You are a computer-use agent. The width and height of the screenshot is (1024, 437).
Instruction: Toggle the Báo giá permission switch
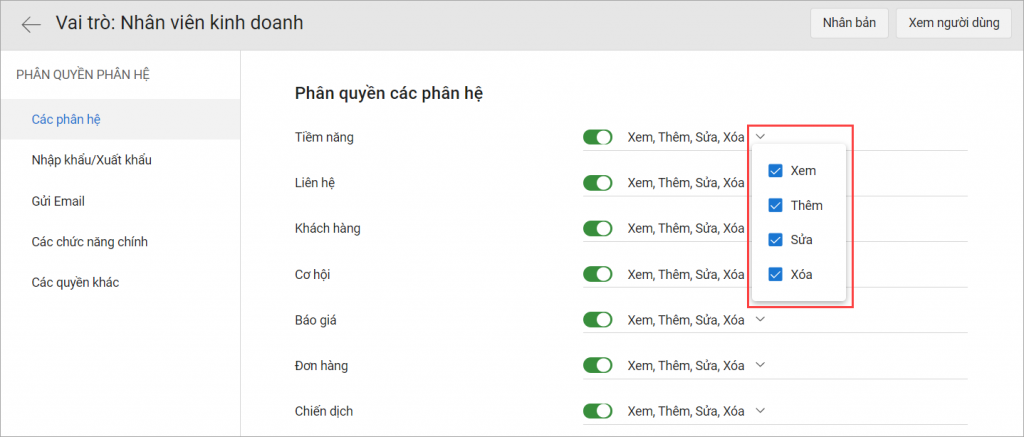598,320
